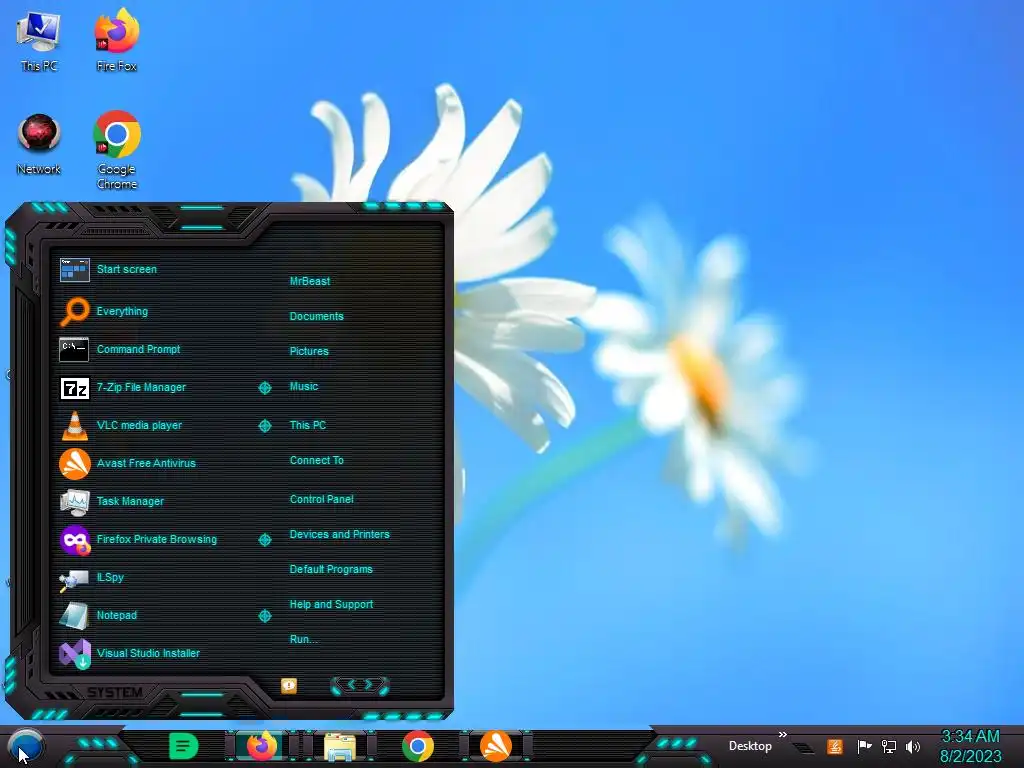This screenshot has height=768, width=1024.
Task: Select This PC in the start menu list
Action: 308,425
